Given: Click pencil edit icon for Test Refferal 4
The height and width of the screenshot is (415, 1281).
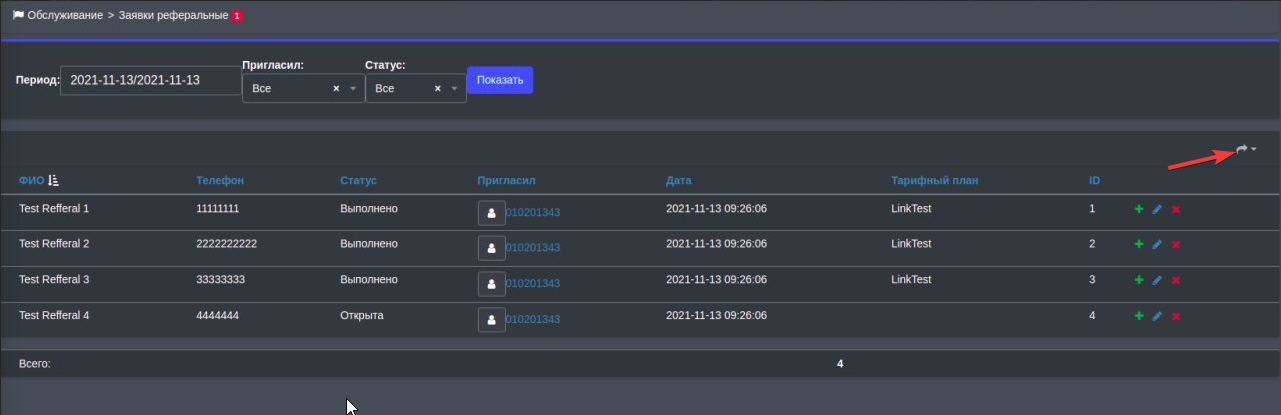Looking at the screenshot, I should [x=1157, y=316].
